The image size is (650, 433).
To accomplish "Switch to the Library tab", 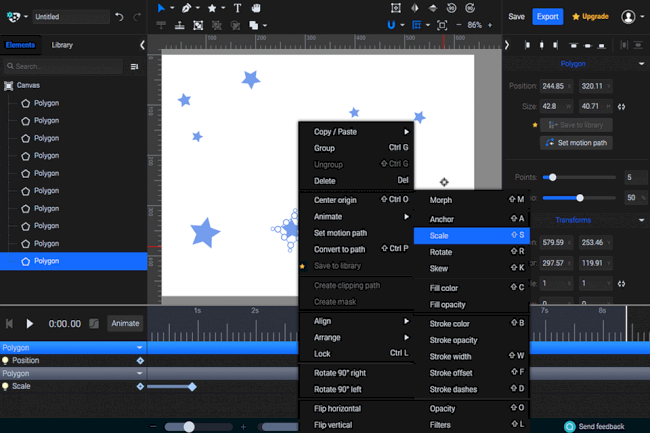I will tap(62, 45).
